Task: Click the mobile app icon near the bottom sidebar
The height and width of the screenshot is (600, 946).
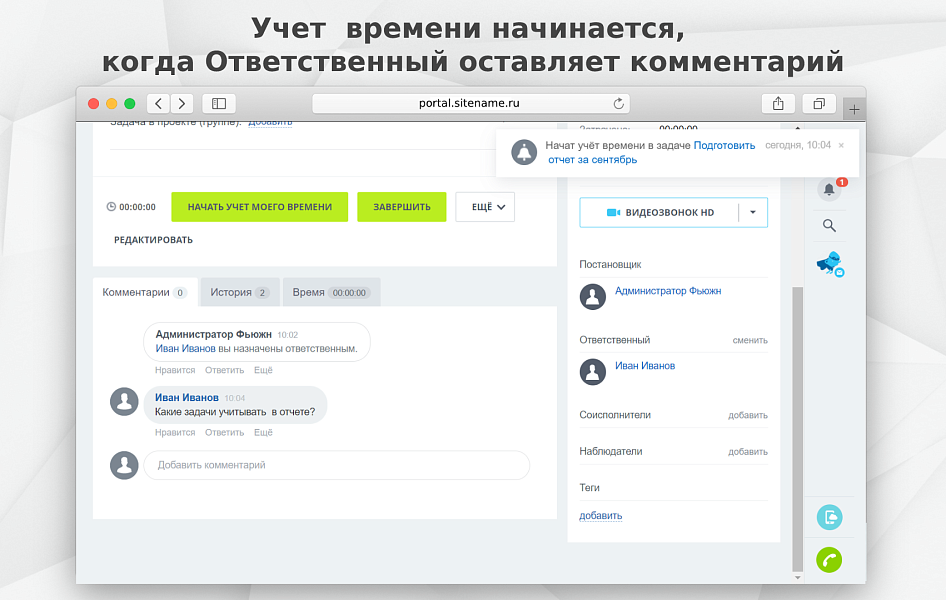Action: click(x=828, y=517)
